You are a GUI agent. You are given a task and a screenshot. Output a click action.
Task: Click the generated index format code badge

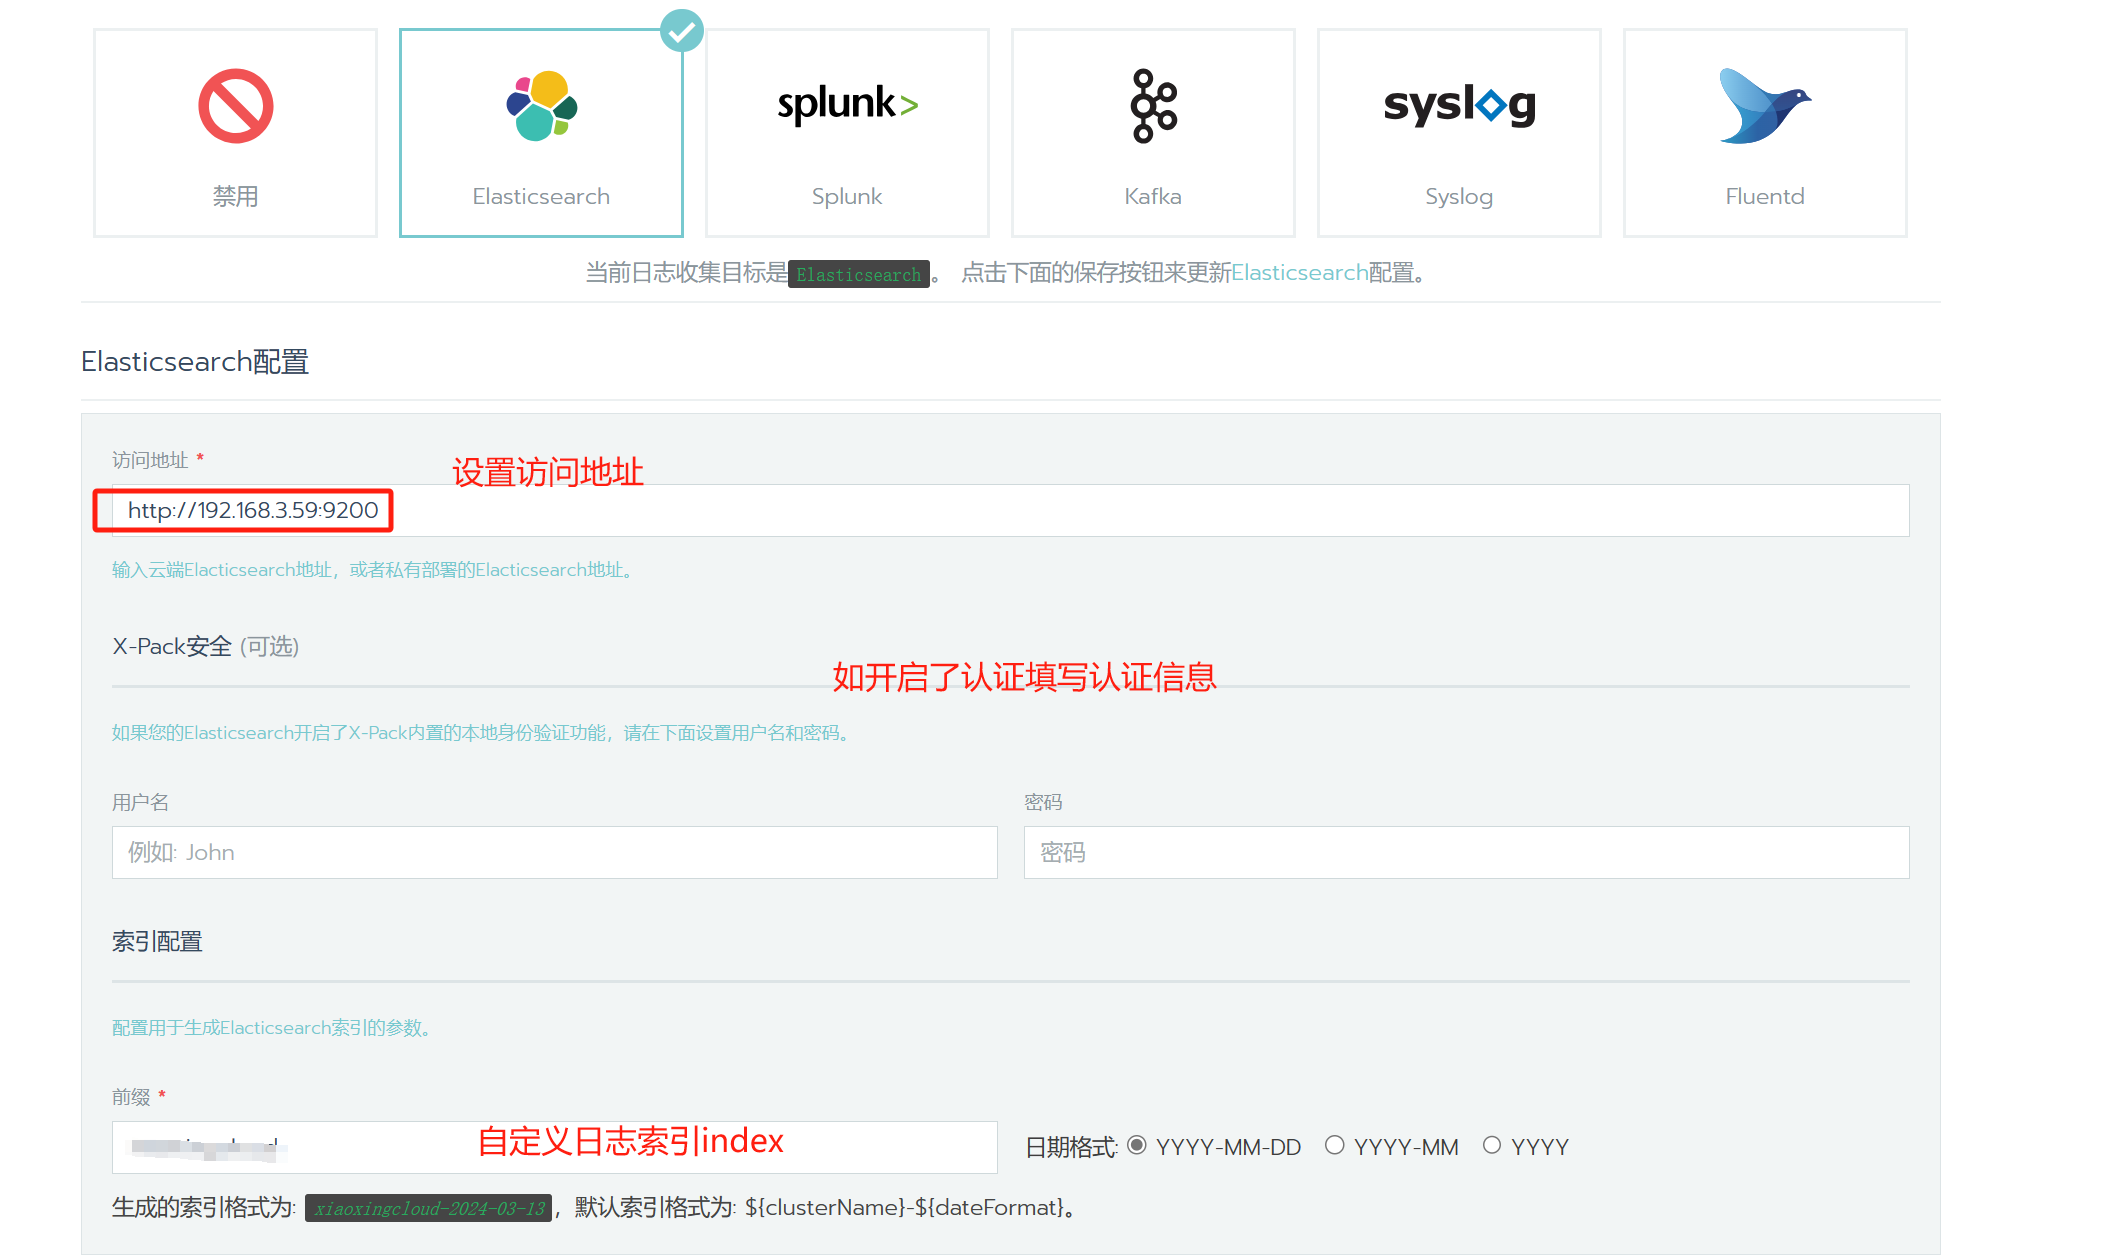pyautogui.click(x=429, y=1208)
